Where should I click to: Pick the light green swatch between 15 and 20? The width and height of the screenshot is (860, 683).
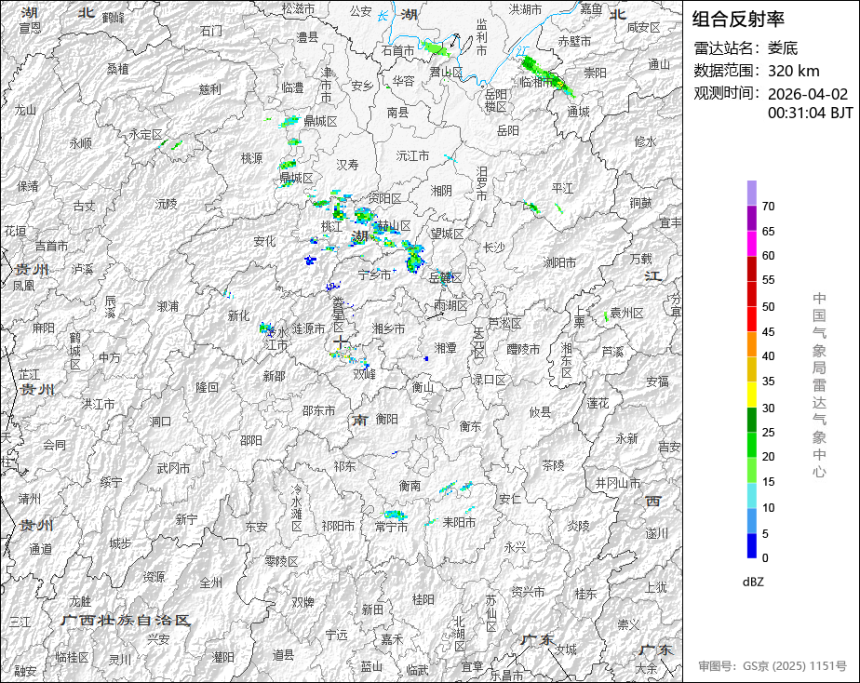(752, 470)
